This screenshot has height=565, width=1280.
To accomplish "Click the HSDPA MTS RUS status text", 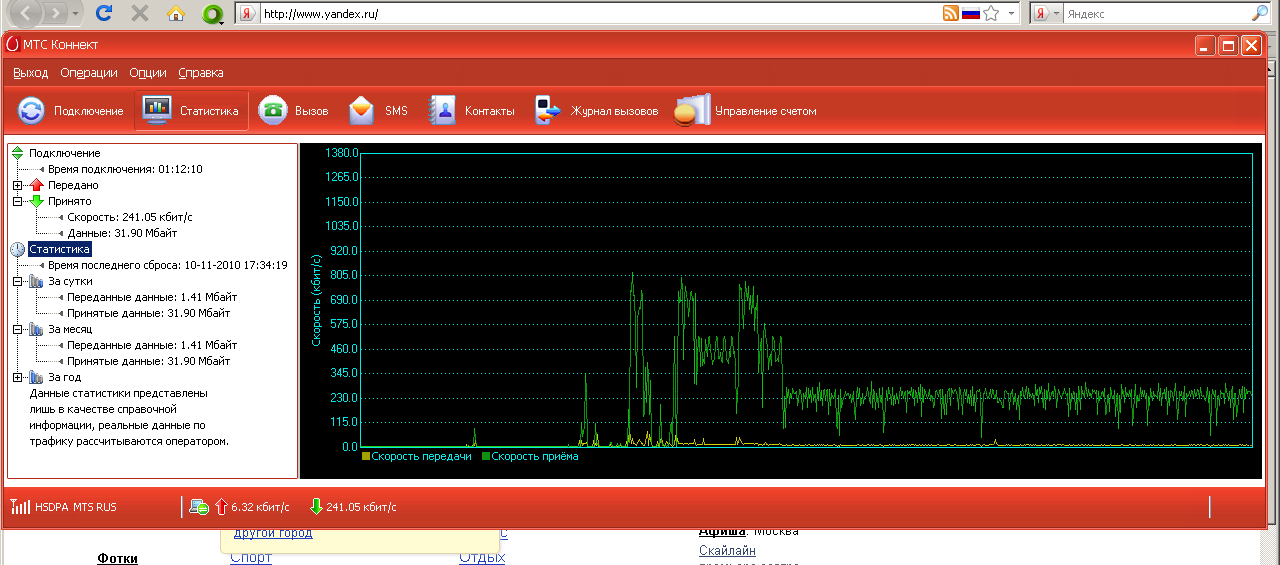I will pos(75,507).
